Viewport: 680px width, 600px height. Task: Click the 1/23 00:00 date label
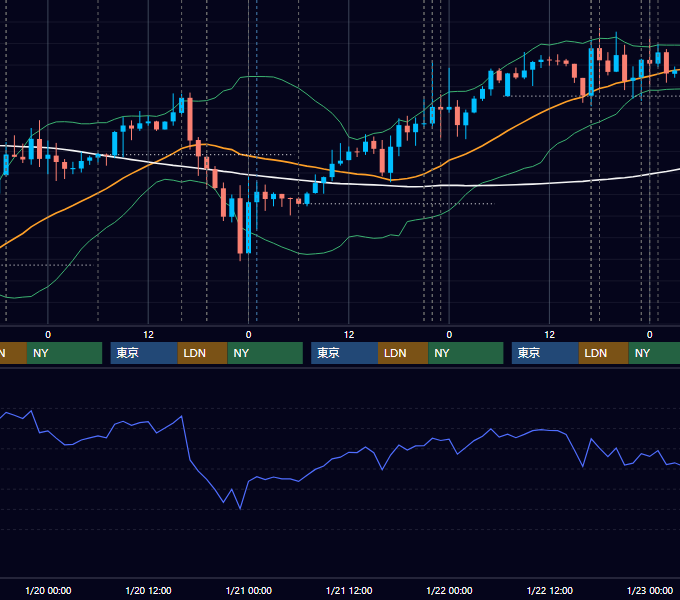(650, 590)
